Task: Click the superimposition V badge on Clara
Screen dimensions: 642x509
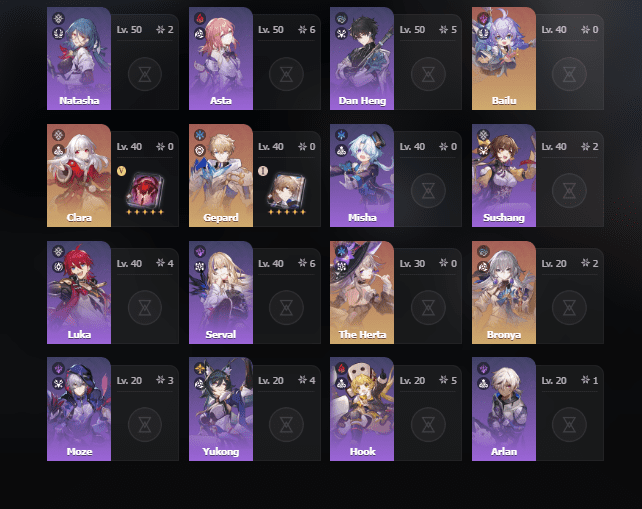Action: (x=121, y=171)
